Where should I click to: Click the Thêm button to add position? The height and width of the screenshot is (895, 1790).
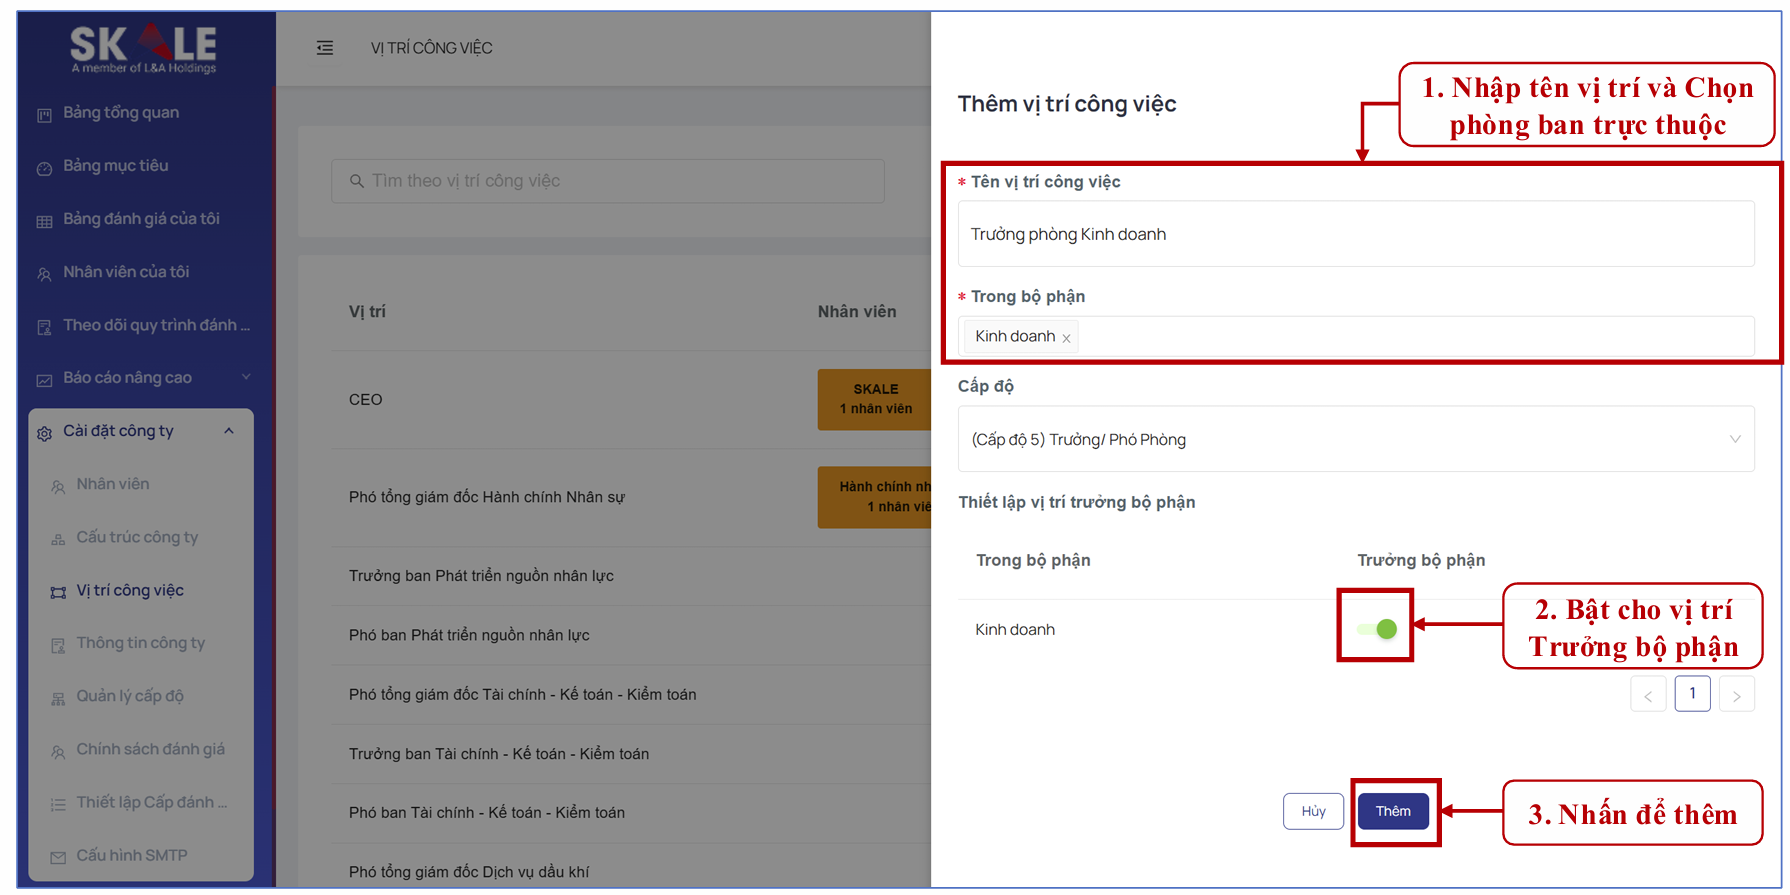(1392, 811)
